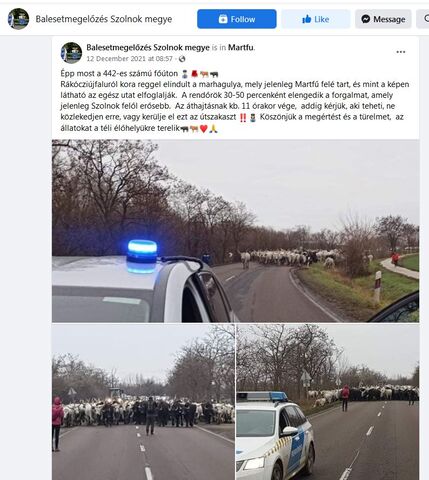The image size is (429, 480).
Task: Click the page name in the top header
Action: [x=104, y=19]
